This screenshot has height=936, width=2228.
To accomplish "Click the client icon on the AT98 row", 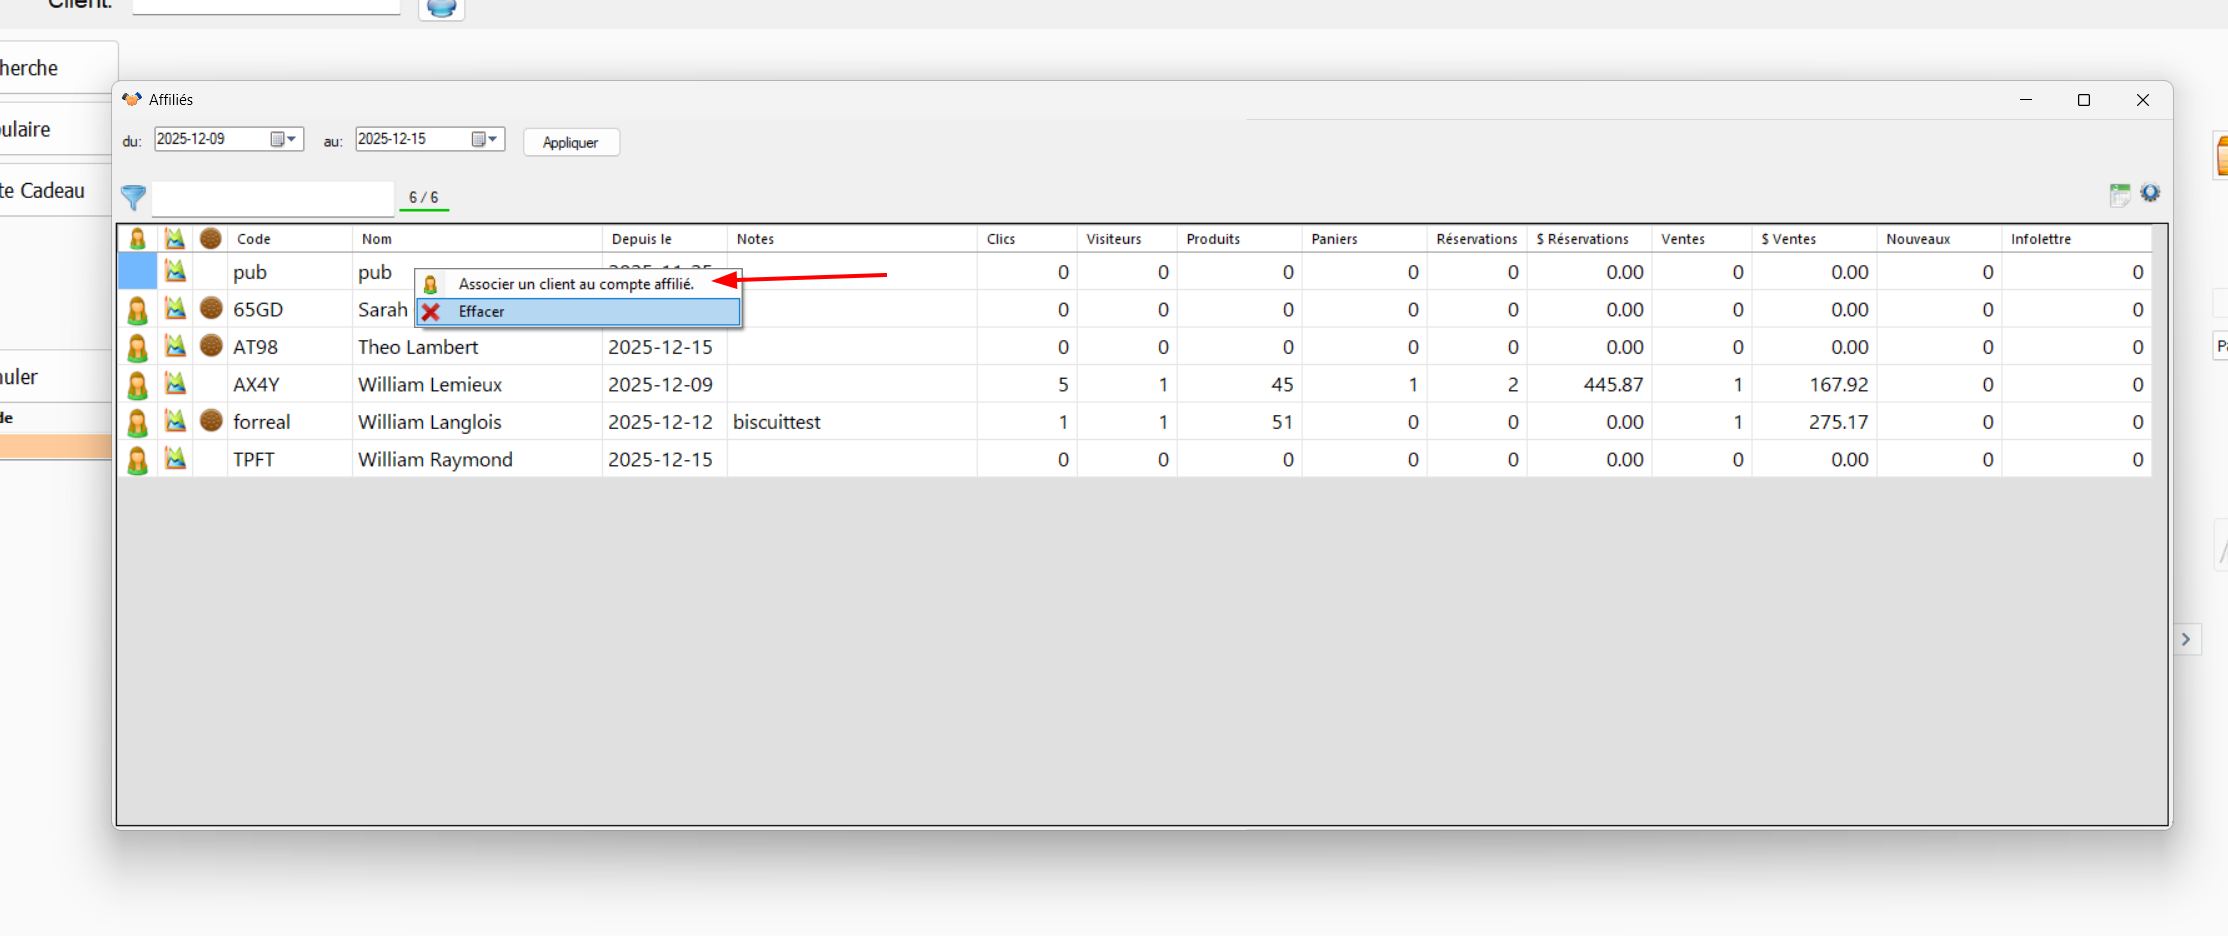I will click(x=137, y=348).
